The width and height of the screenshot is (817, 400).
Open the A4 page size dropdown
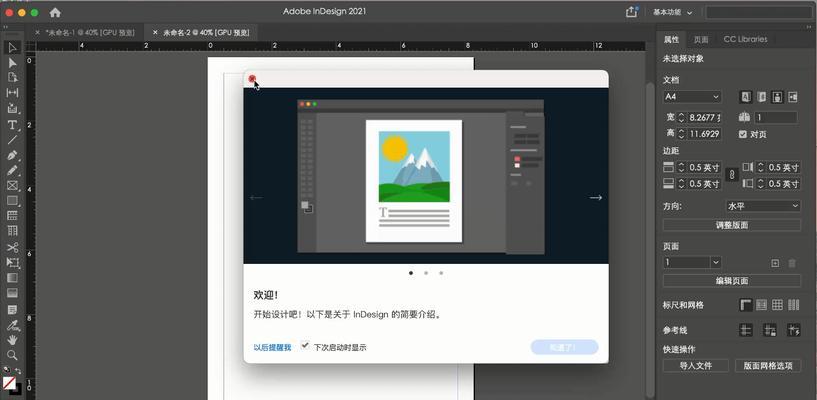pos(692,97)
